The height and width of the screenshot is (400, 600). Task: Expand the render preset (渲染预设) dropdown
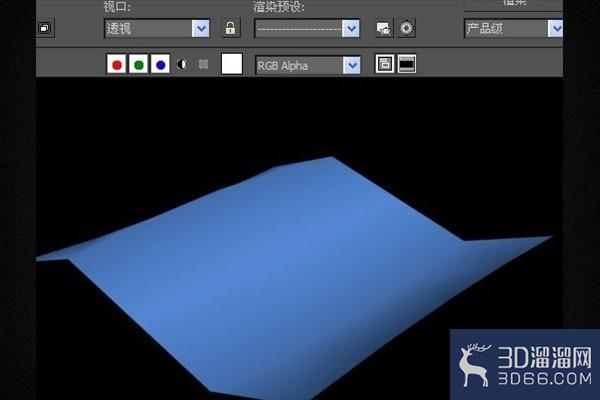tap(307, 28)
